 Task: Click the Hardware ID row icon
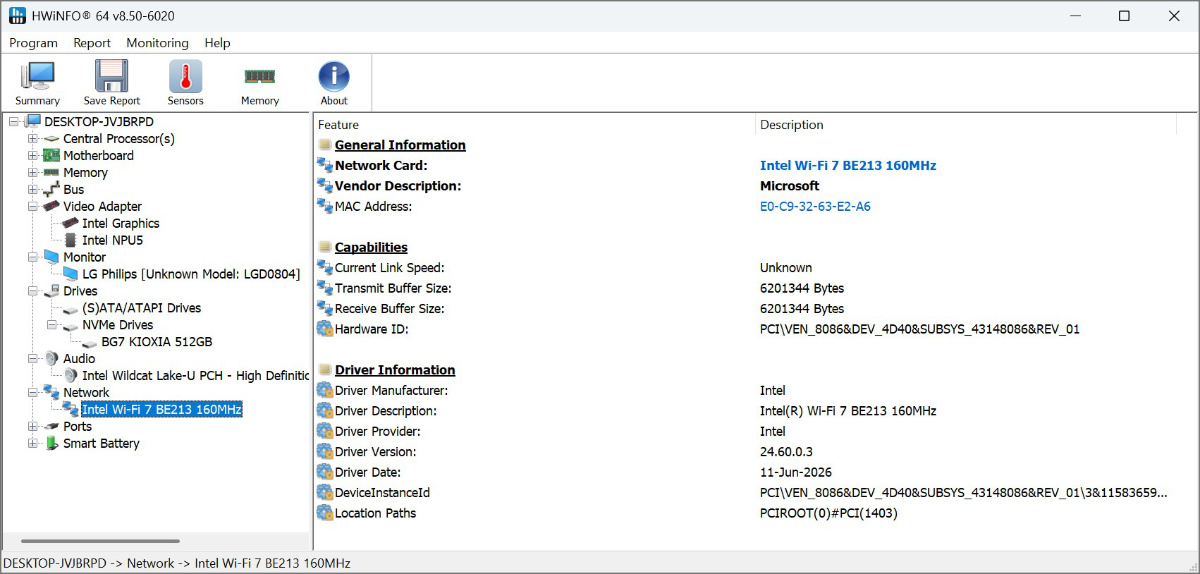325,329
